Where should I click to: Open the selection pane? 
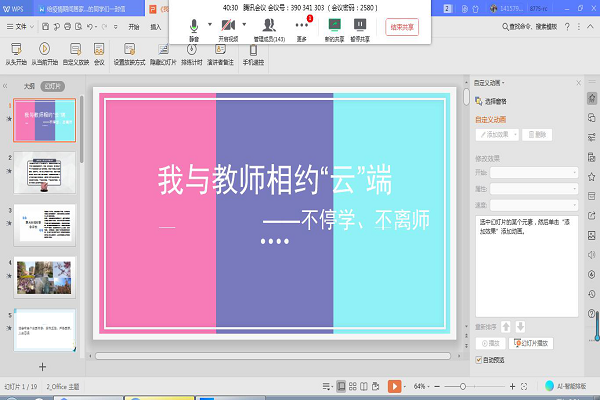pyautogui.click(x=491, y=101)
